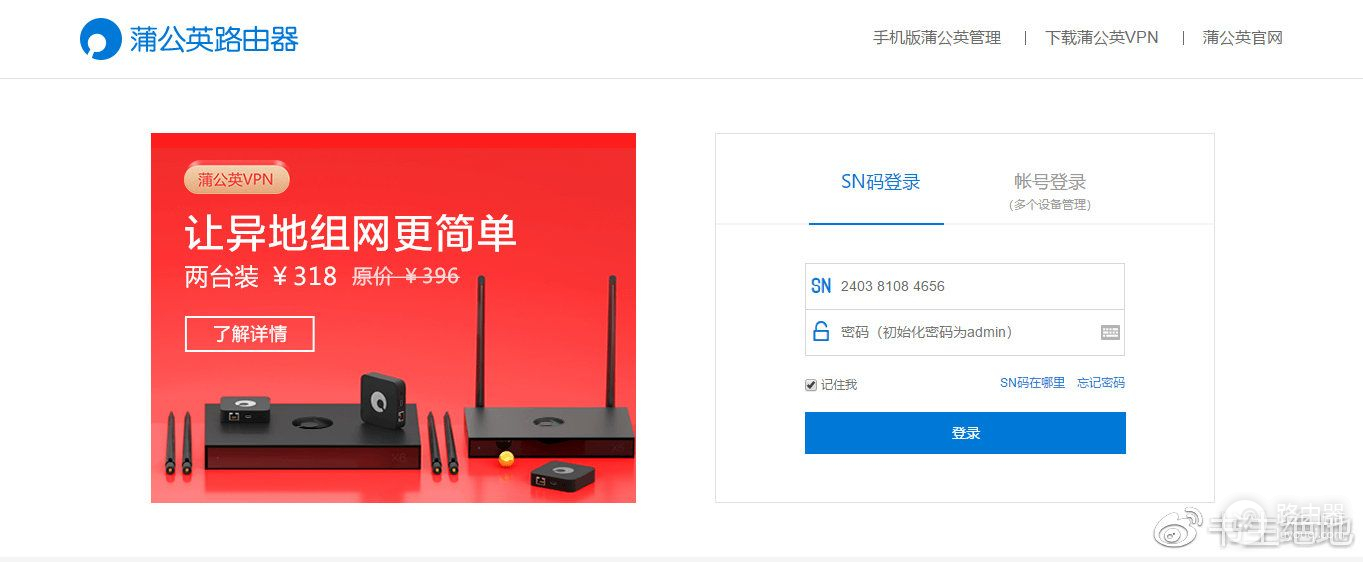This screenshot has width=1363, height=562.
Task: Click the padlock icon beside password
Action: 821,332
